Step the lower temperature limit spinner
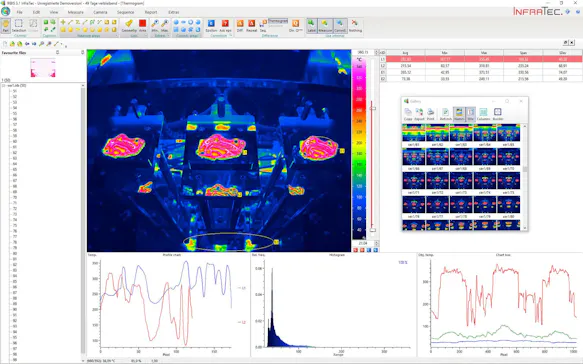This screenshot has height=364, width=583. click(x=376, y=243)
